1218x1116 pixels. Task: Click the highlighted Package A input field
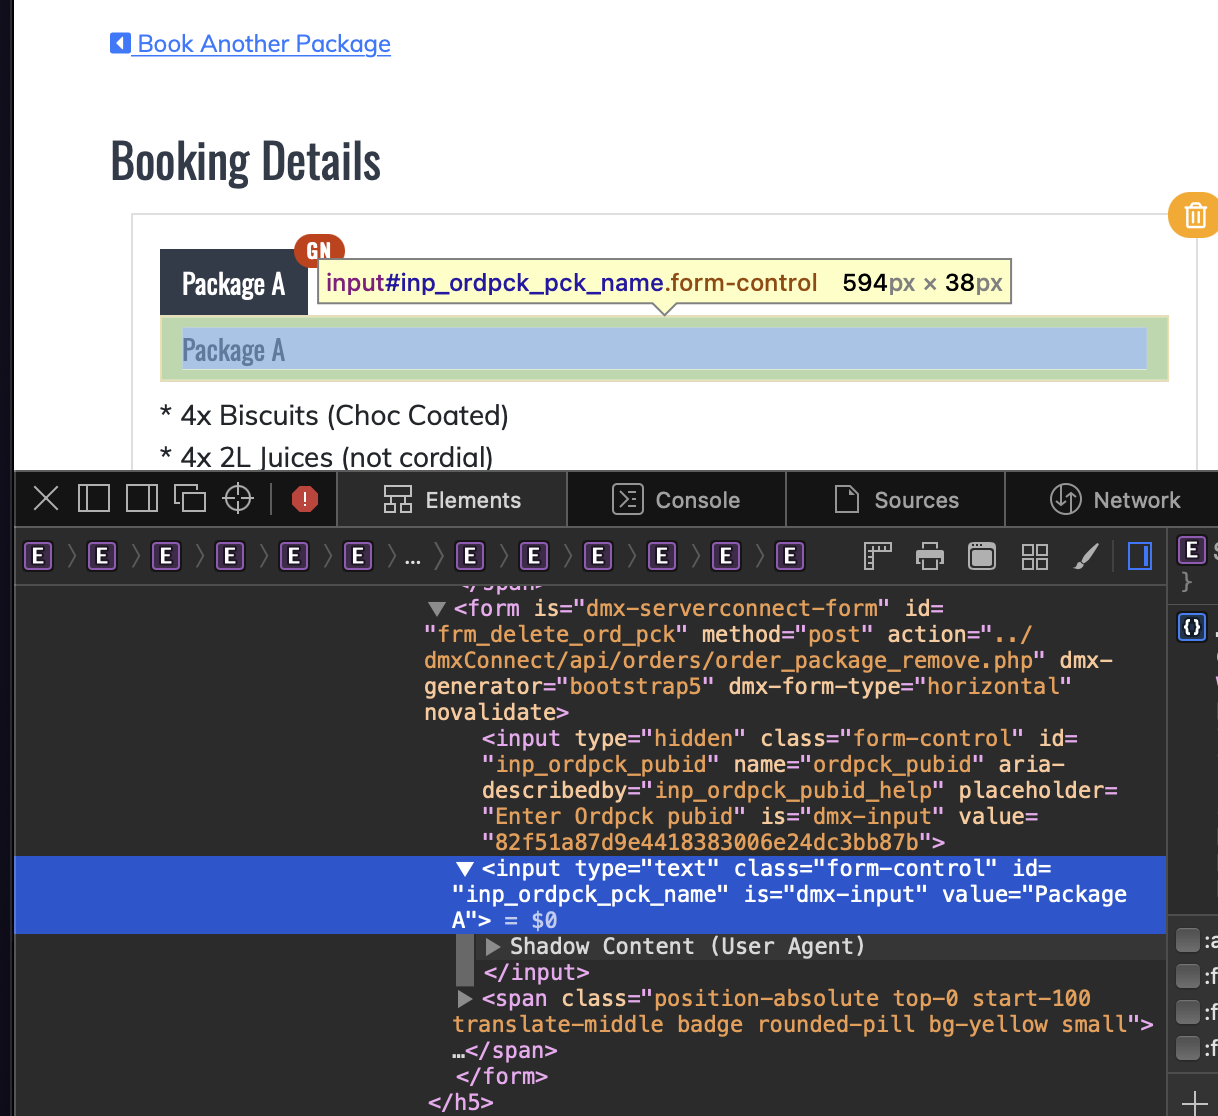664,349
